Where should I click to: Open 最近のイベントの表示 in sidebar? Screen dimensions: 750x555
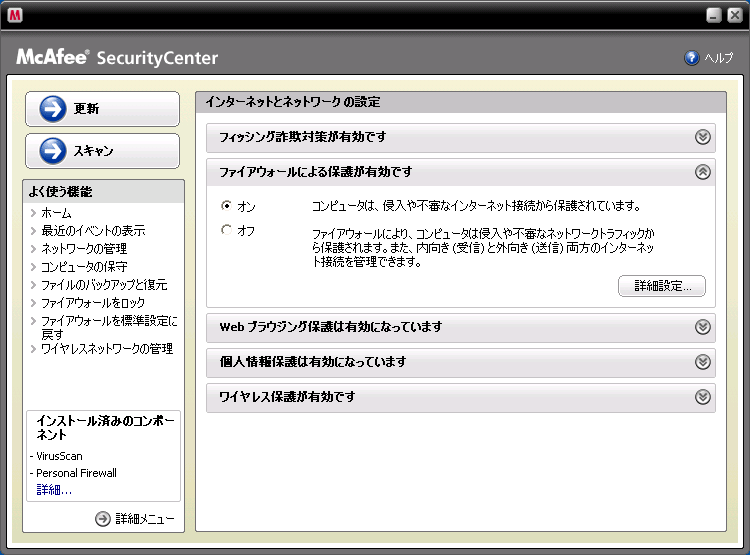point(93,230)
